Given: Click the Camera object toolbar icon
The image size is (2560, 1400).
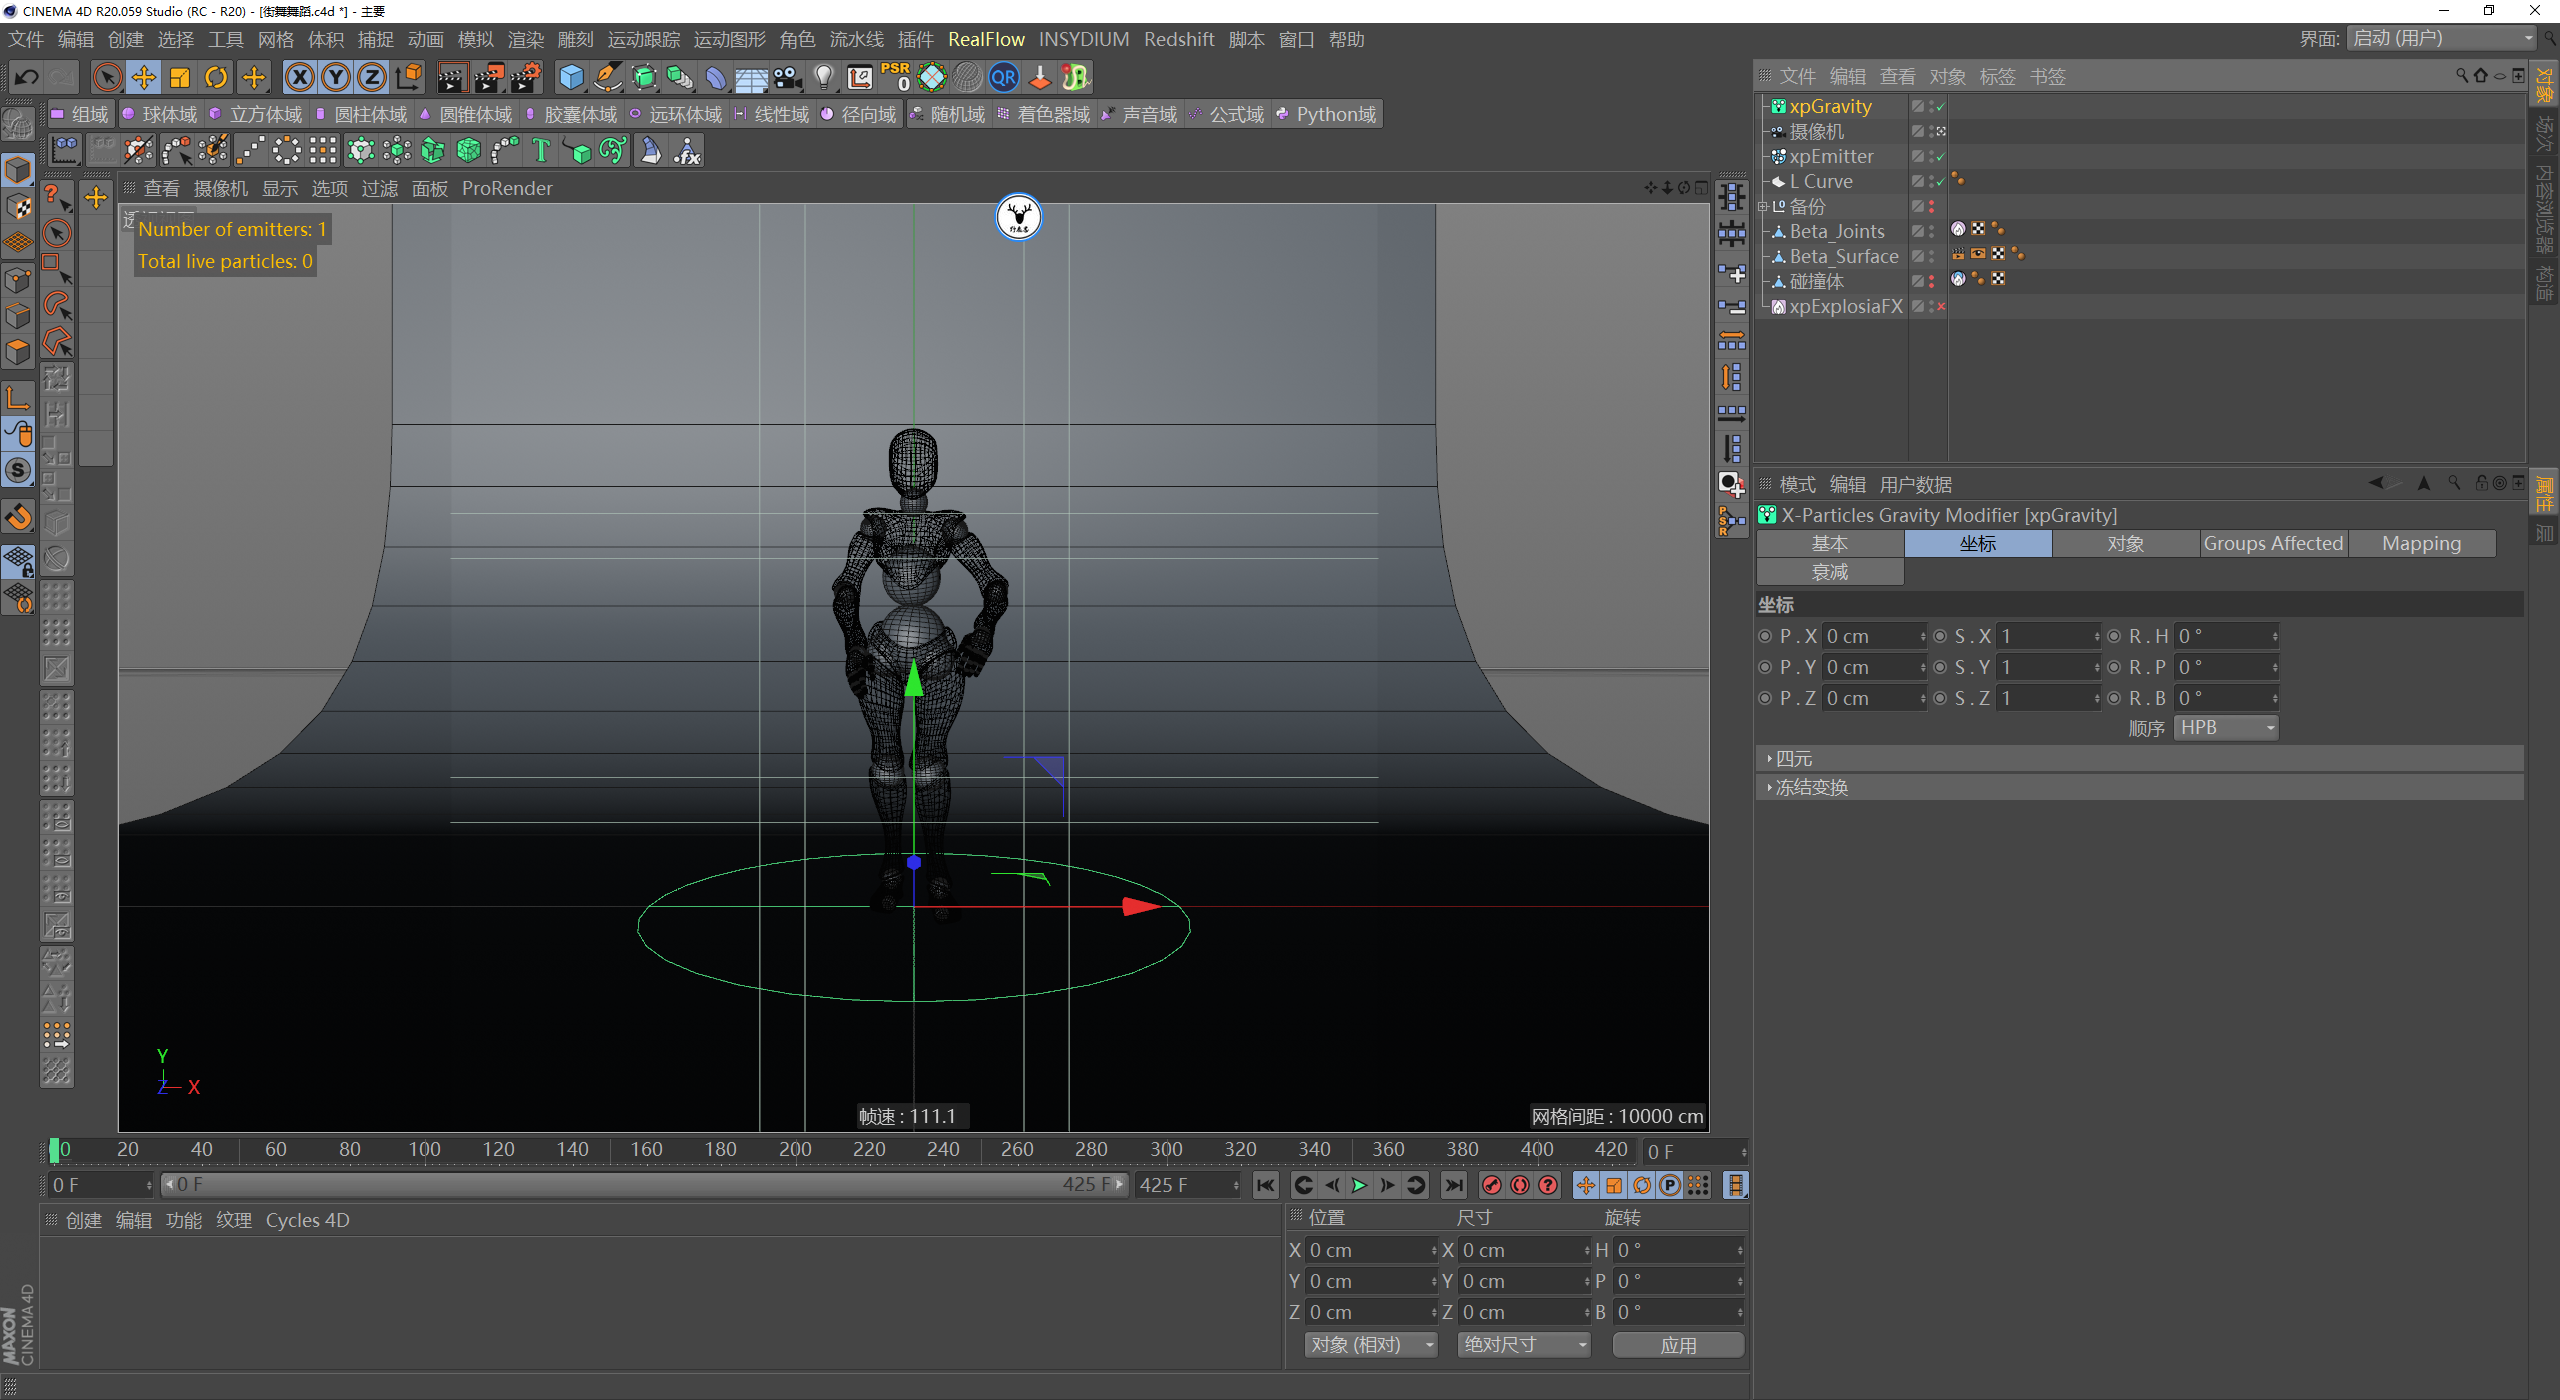Looking at the screenshot, I should tap(788, 77).
